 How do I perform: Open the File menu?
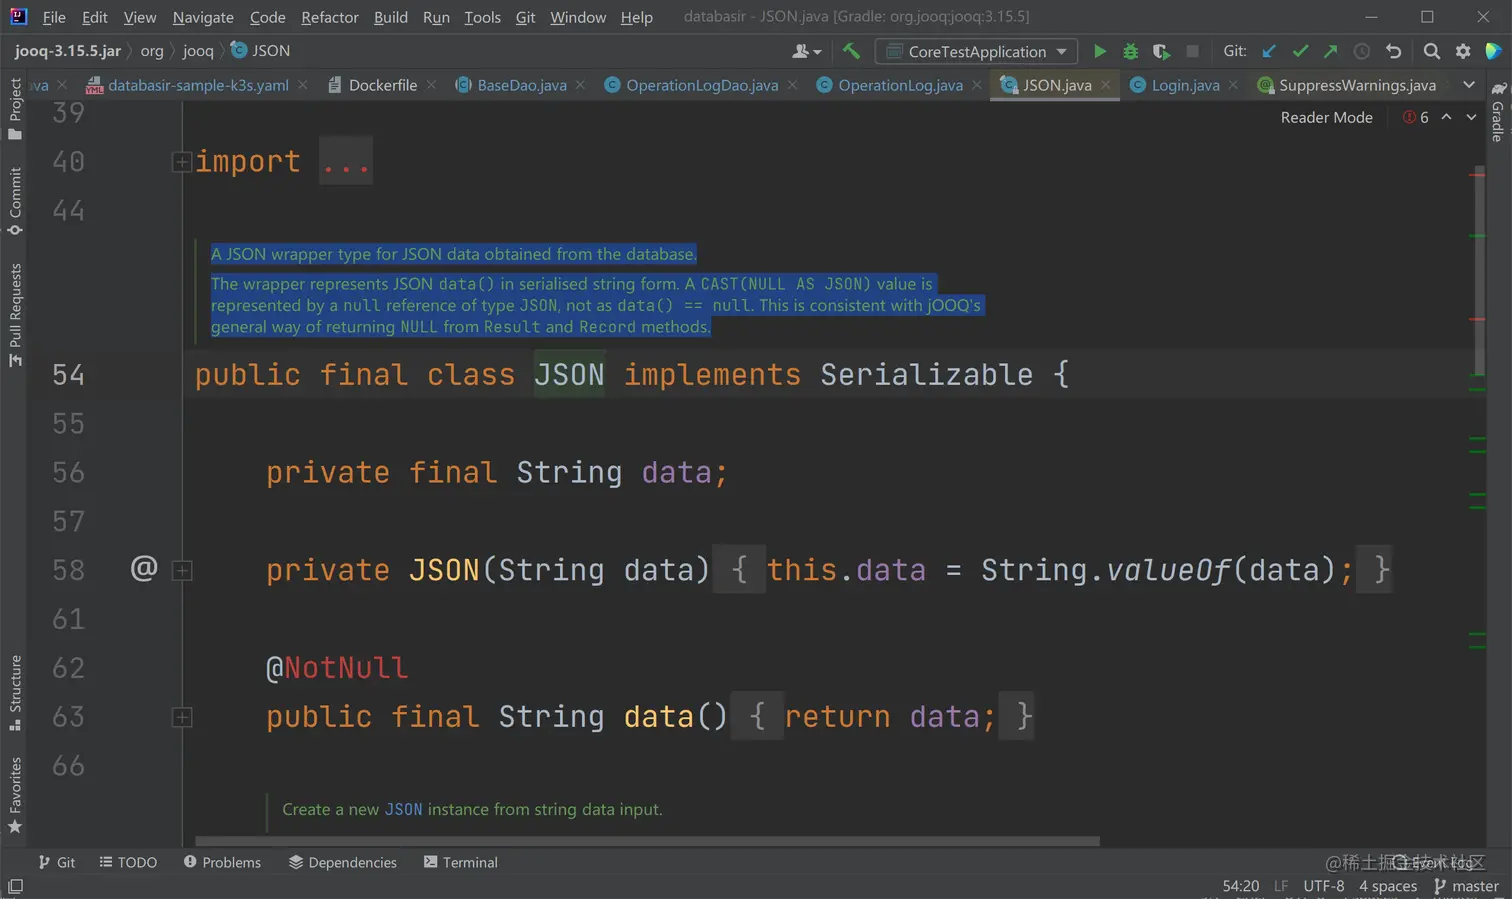coord(54,17)
